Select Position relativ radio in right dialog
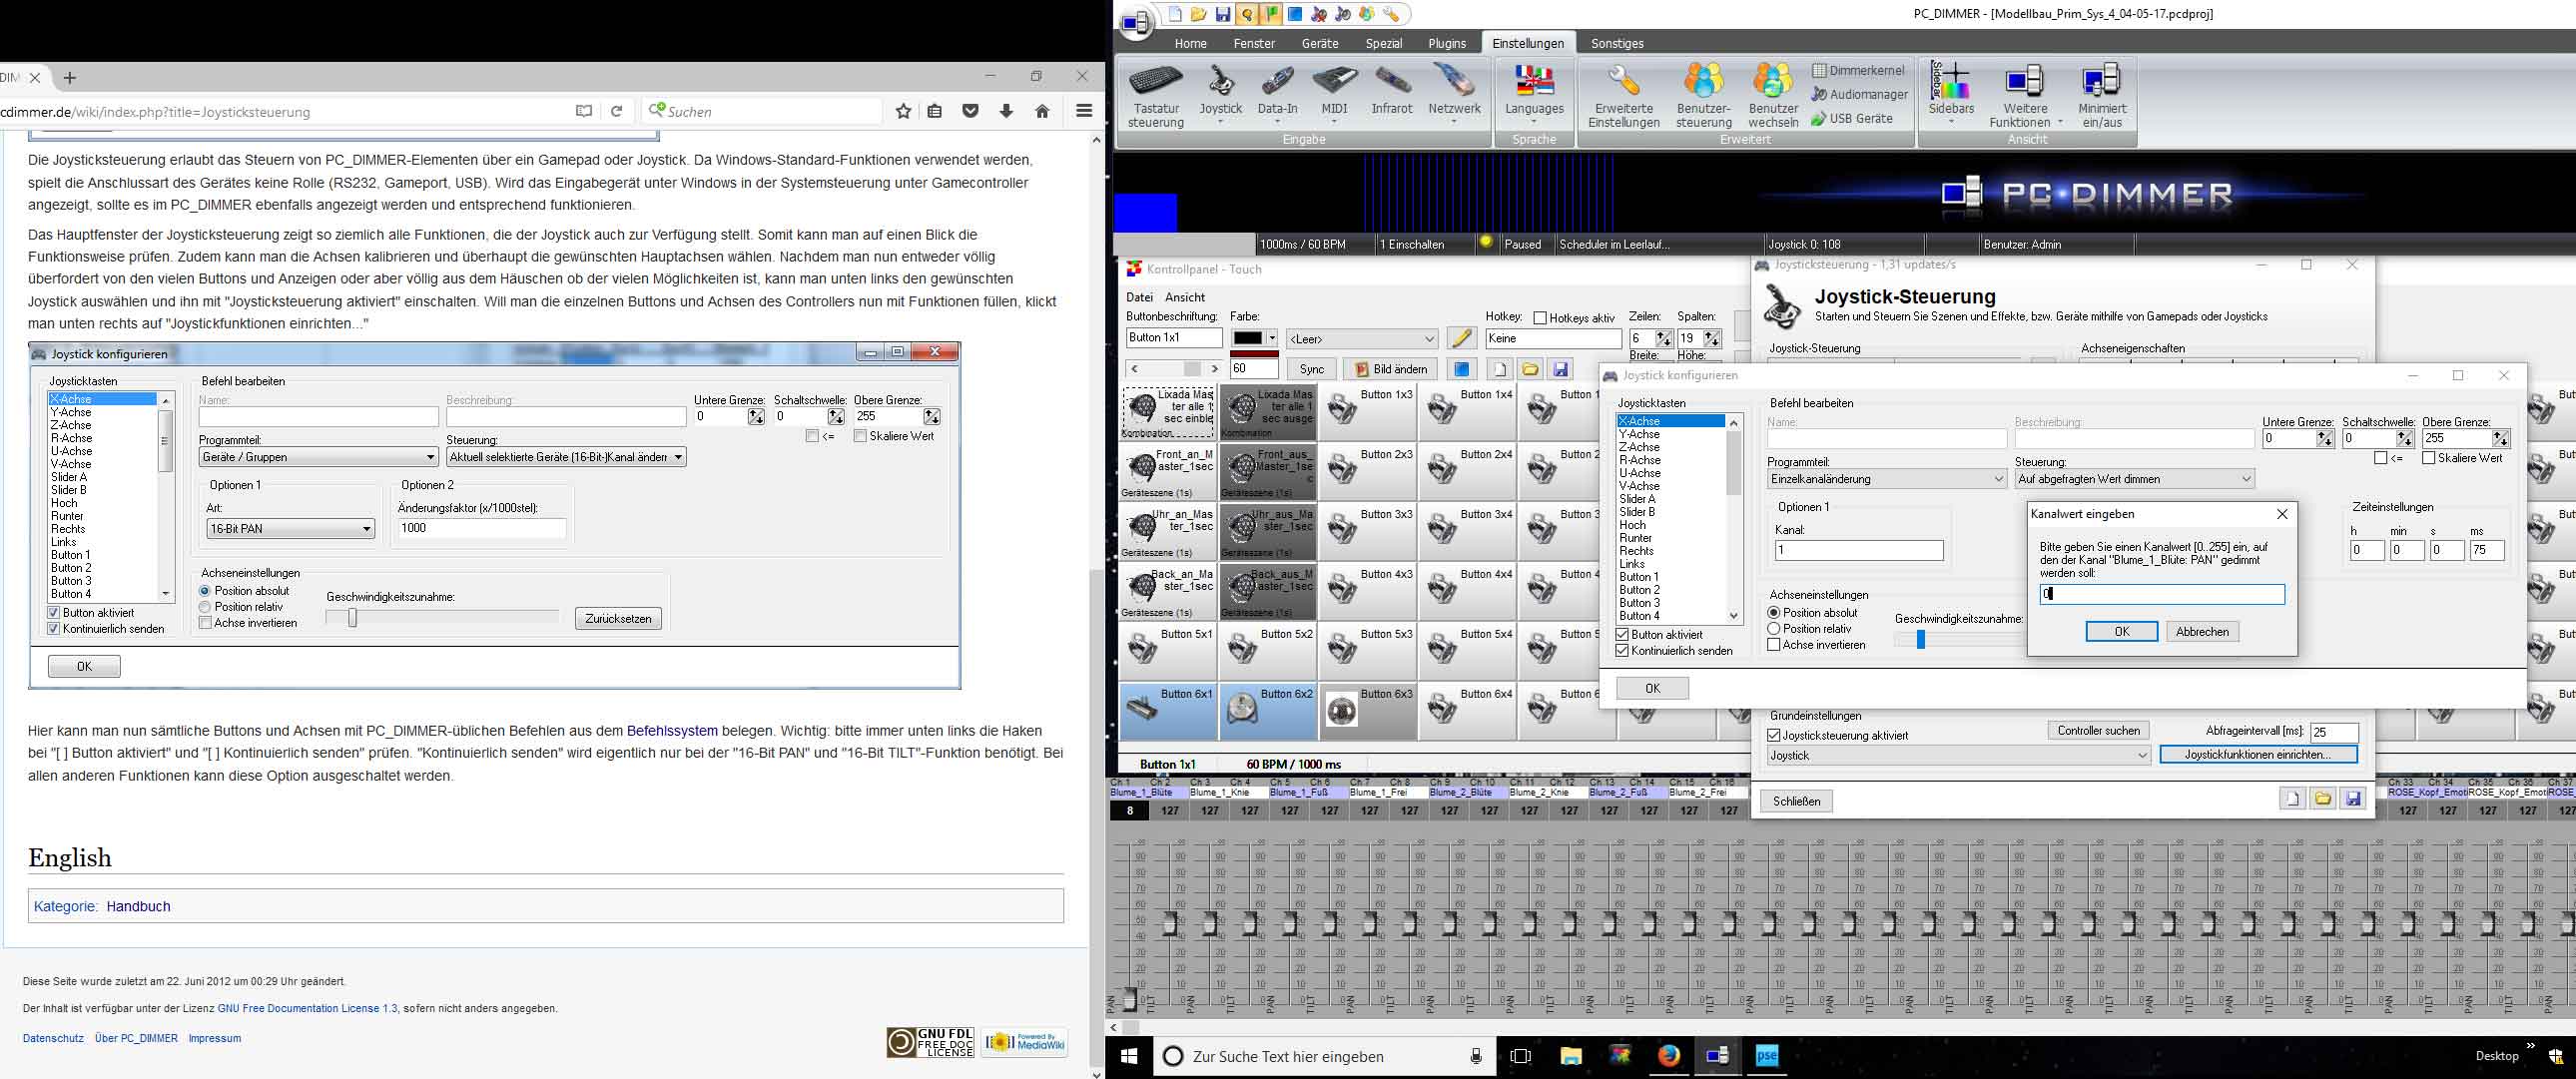The height and width of the screenshot is (1079, 2576). pos(1774,629)
